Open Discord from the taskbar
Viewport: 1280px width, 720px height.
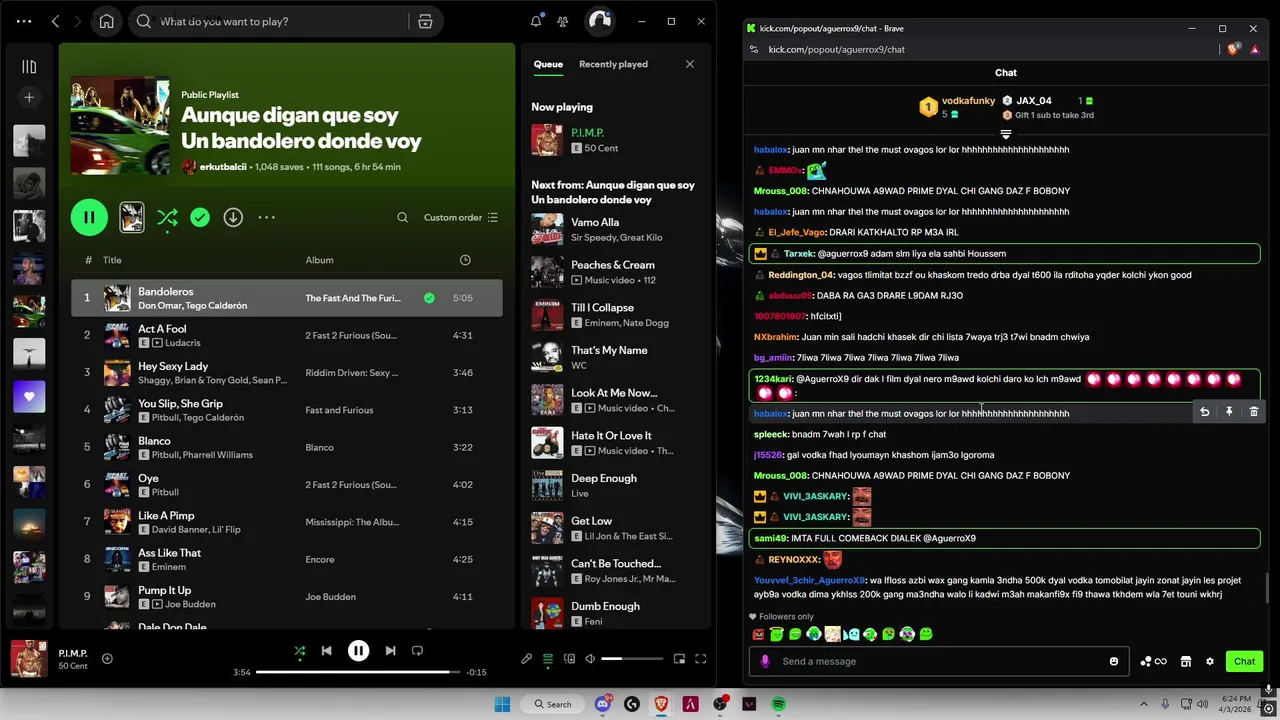pos(603,704)
